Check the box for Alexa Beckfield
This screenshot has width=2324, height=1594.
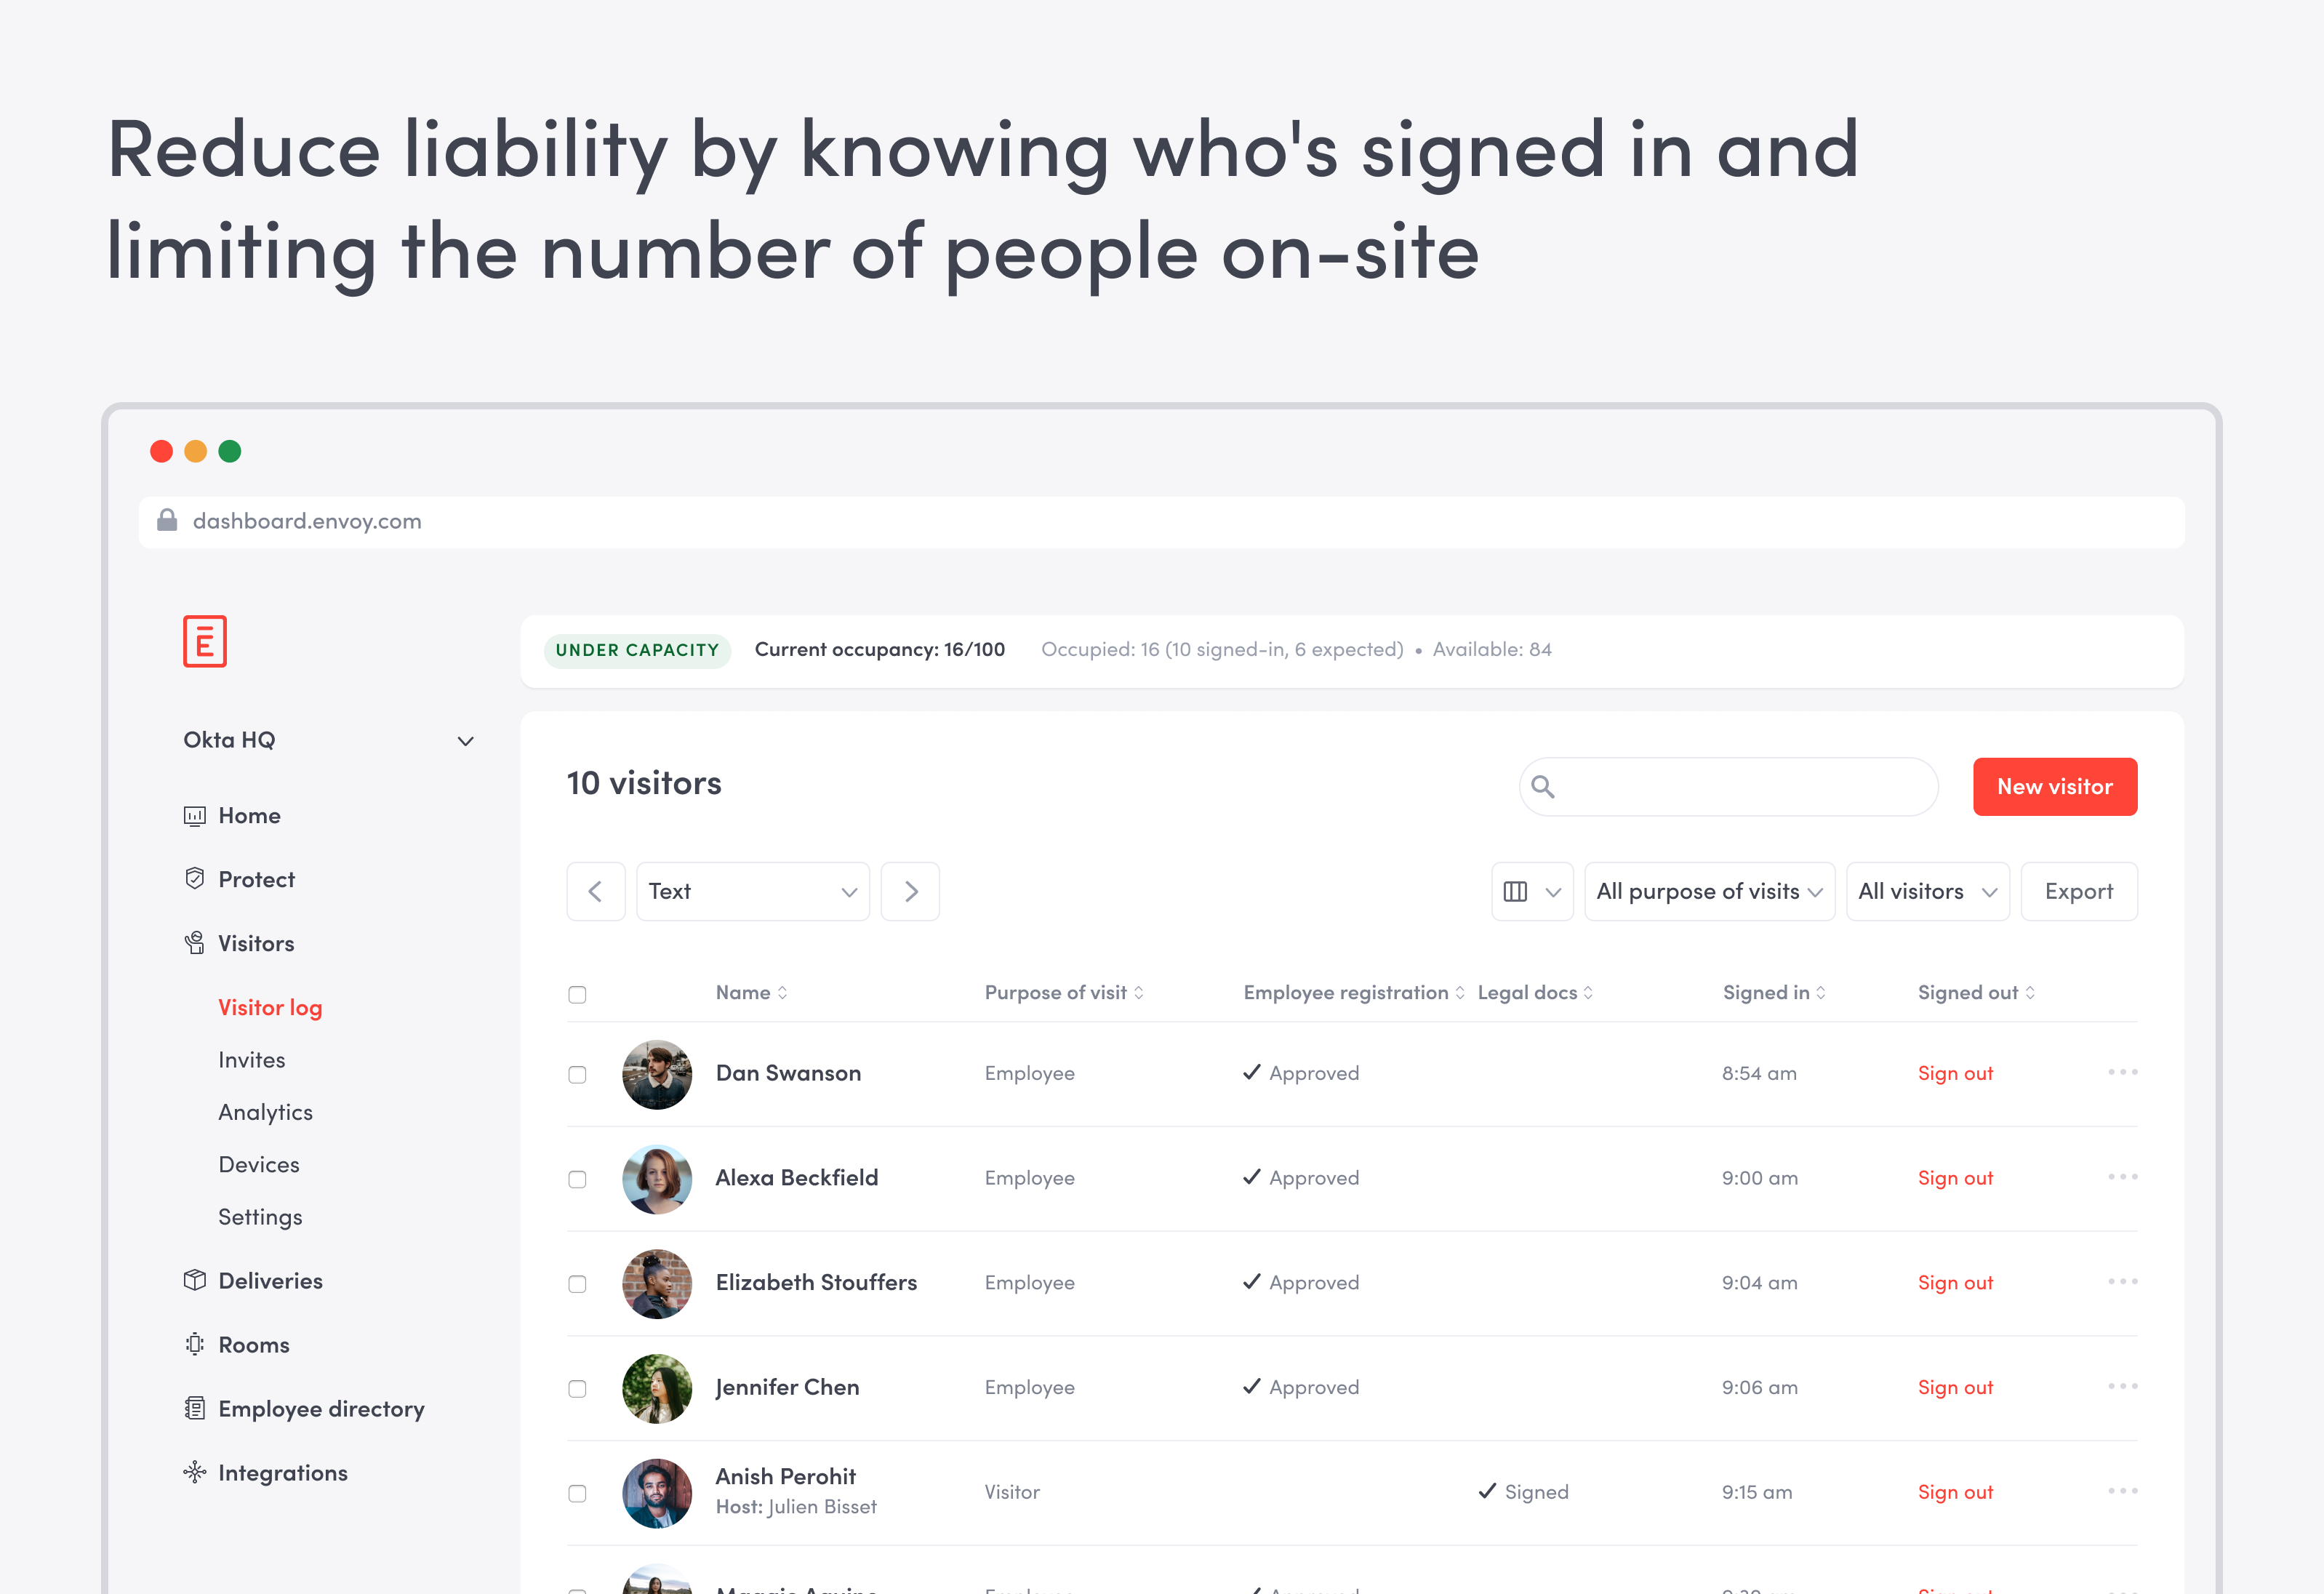[577, 1179]
